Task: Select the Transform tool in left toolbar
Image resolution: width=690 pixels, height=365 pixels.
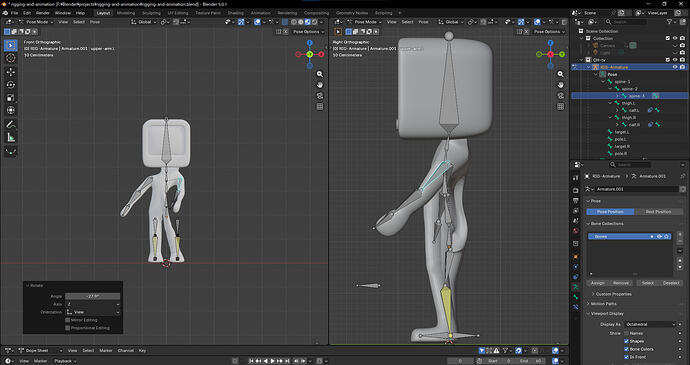Action: point(11,110)
